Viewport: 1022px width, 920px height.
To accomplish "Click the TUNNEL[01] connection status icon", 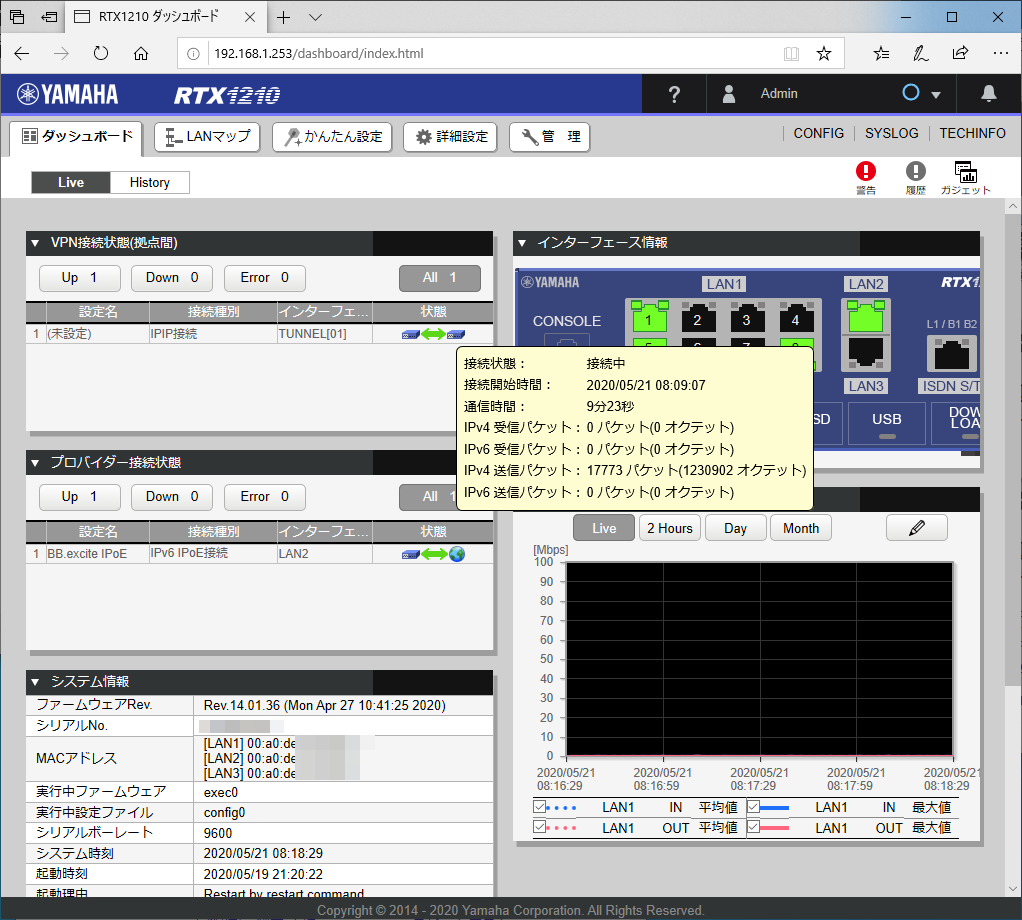I will pyautogui.click(x=433, y=334).
